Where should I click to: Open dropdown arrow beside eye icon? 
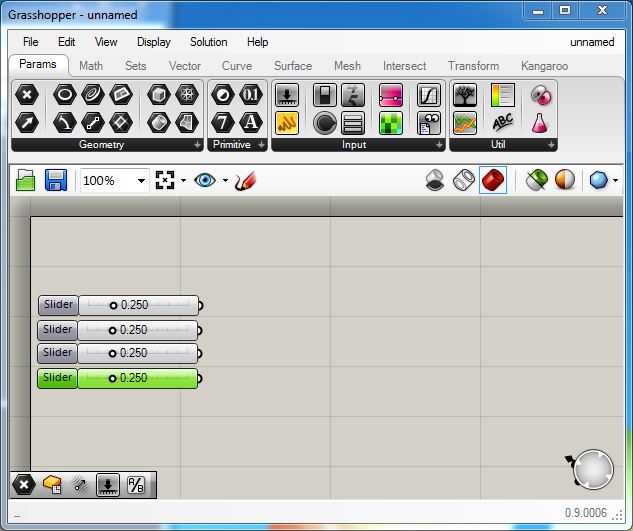click(225, 180)
